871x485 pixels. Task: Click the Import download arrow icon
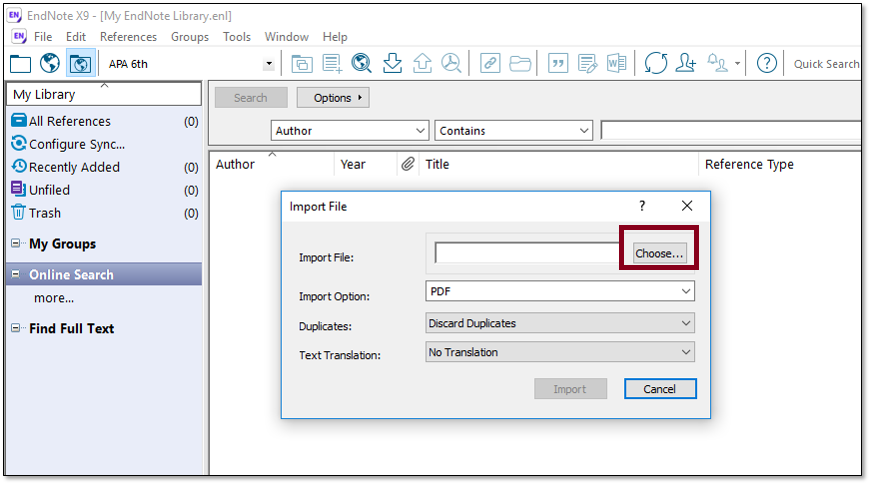pyautogui.click(x=392, y=63)
